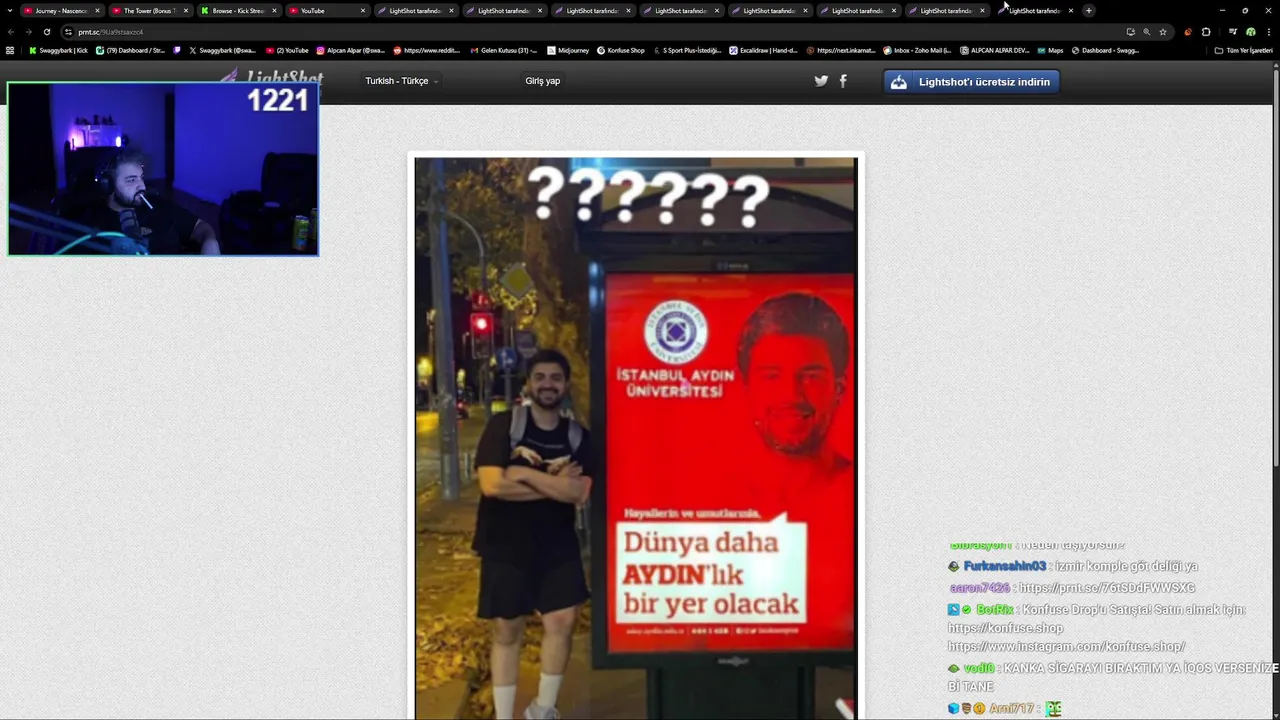Image resolution: width=1280 pixels, height=720 pixels.
Task: Open the Inbox - Zoho Mail bookmark
Action: pos(917,50)
